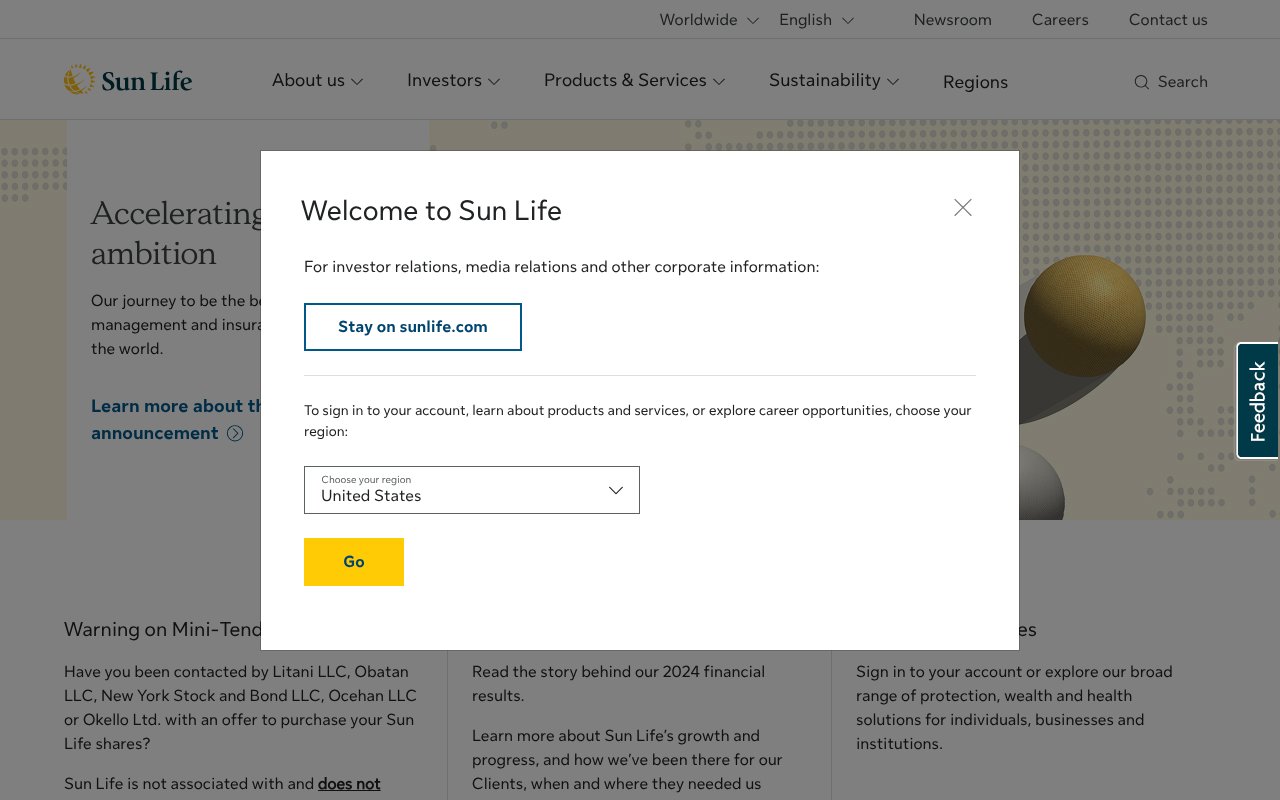Click the circled arrow beside the announcement link
1280x800 pixels.
(x=235, y=433)
